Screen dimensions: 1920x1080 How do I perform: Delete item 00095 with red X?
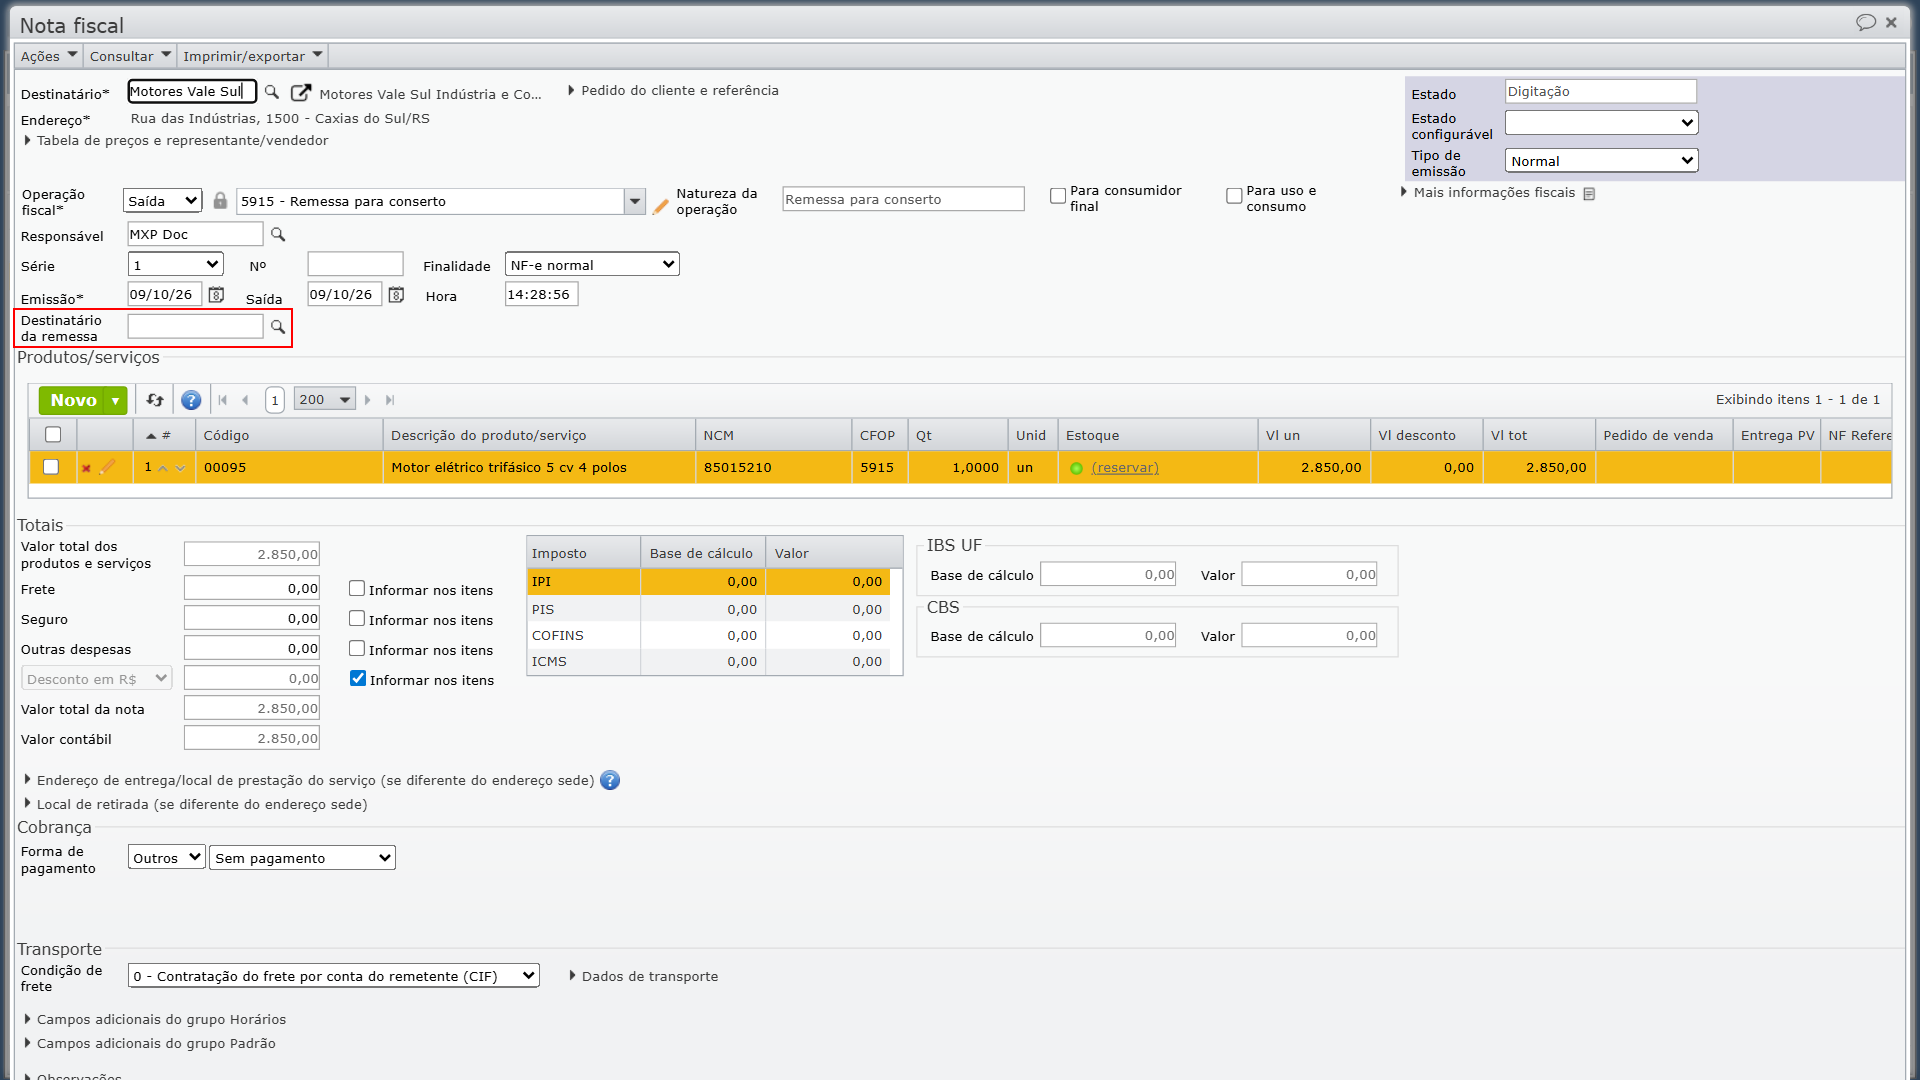click(86, 468)
